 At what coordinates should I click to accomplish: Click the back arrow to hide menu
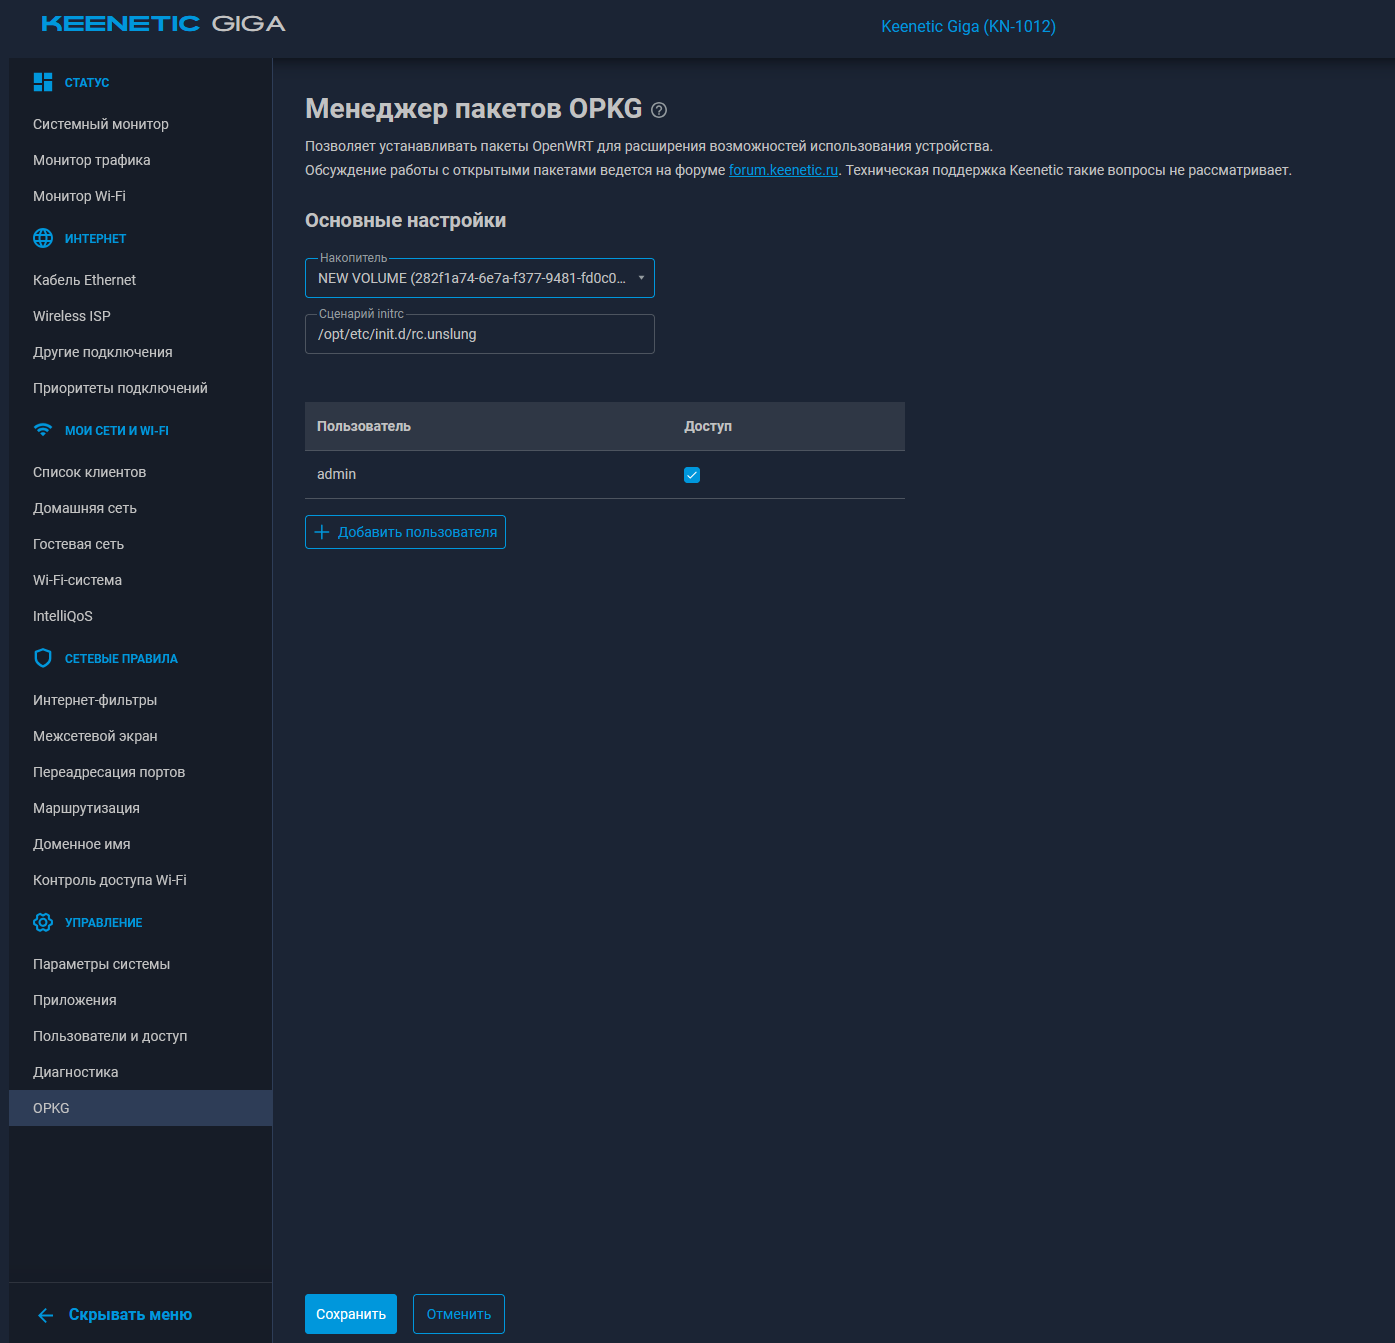45,1315
